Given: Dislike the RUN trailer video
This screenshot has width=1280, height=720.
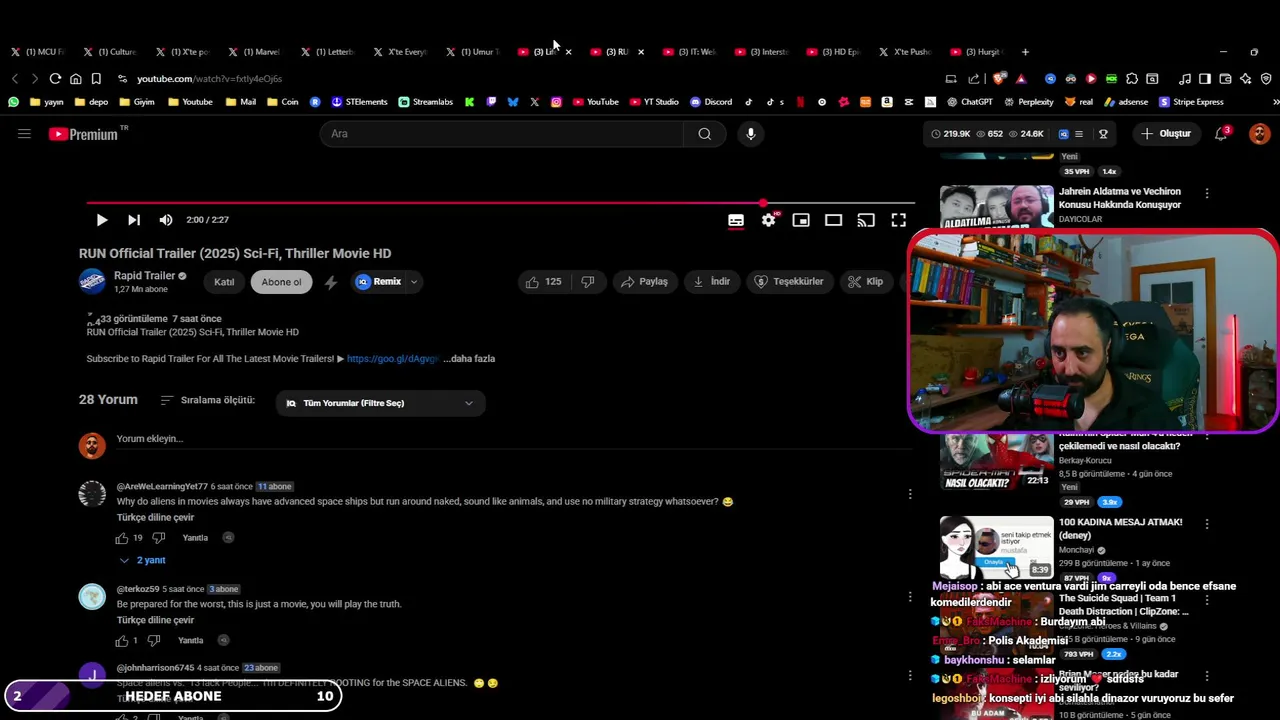Looking at the screenshot, I should click(x=588, y=282).
